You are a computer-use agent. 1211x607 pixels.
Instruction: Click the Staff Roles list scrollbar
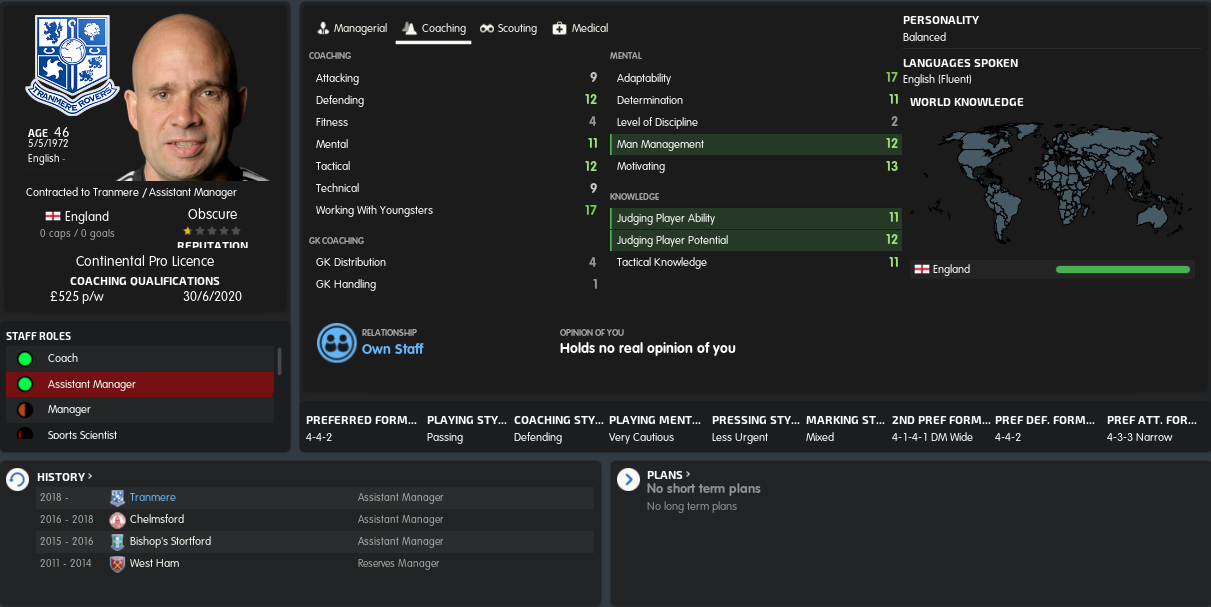point(279,361)
